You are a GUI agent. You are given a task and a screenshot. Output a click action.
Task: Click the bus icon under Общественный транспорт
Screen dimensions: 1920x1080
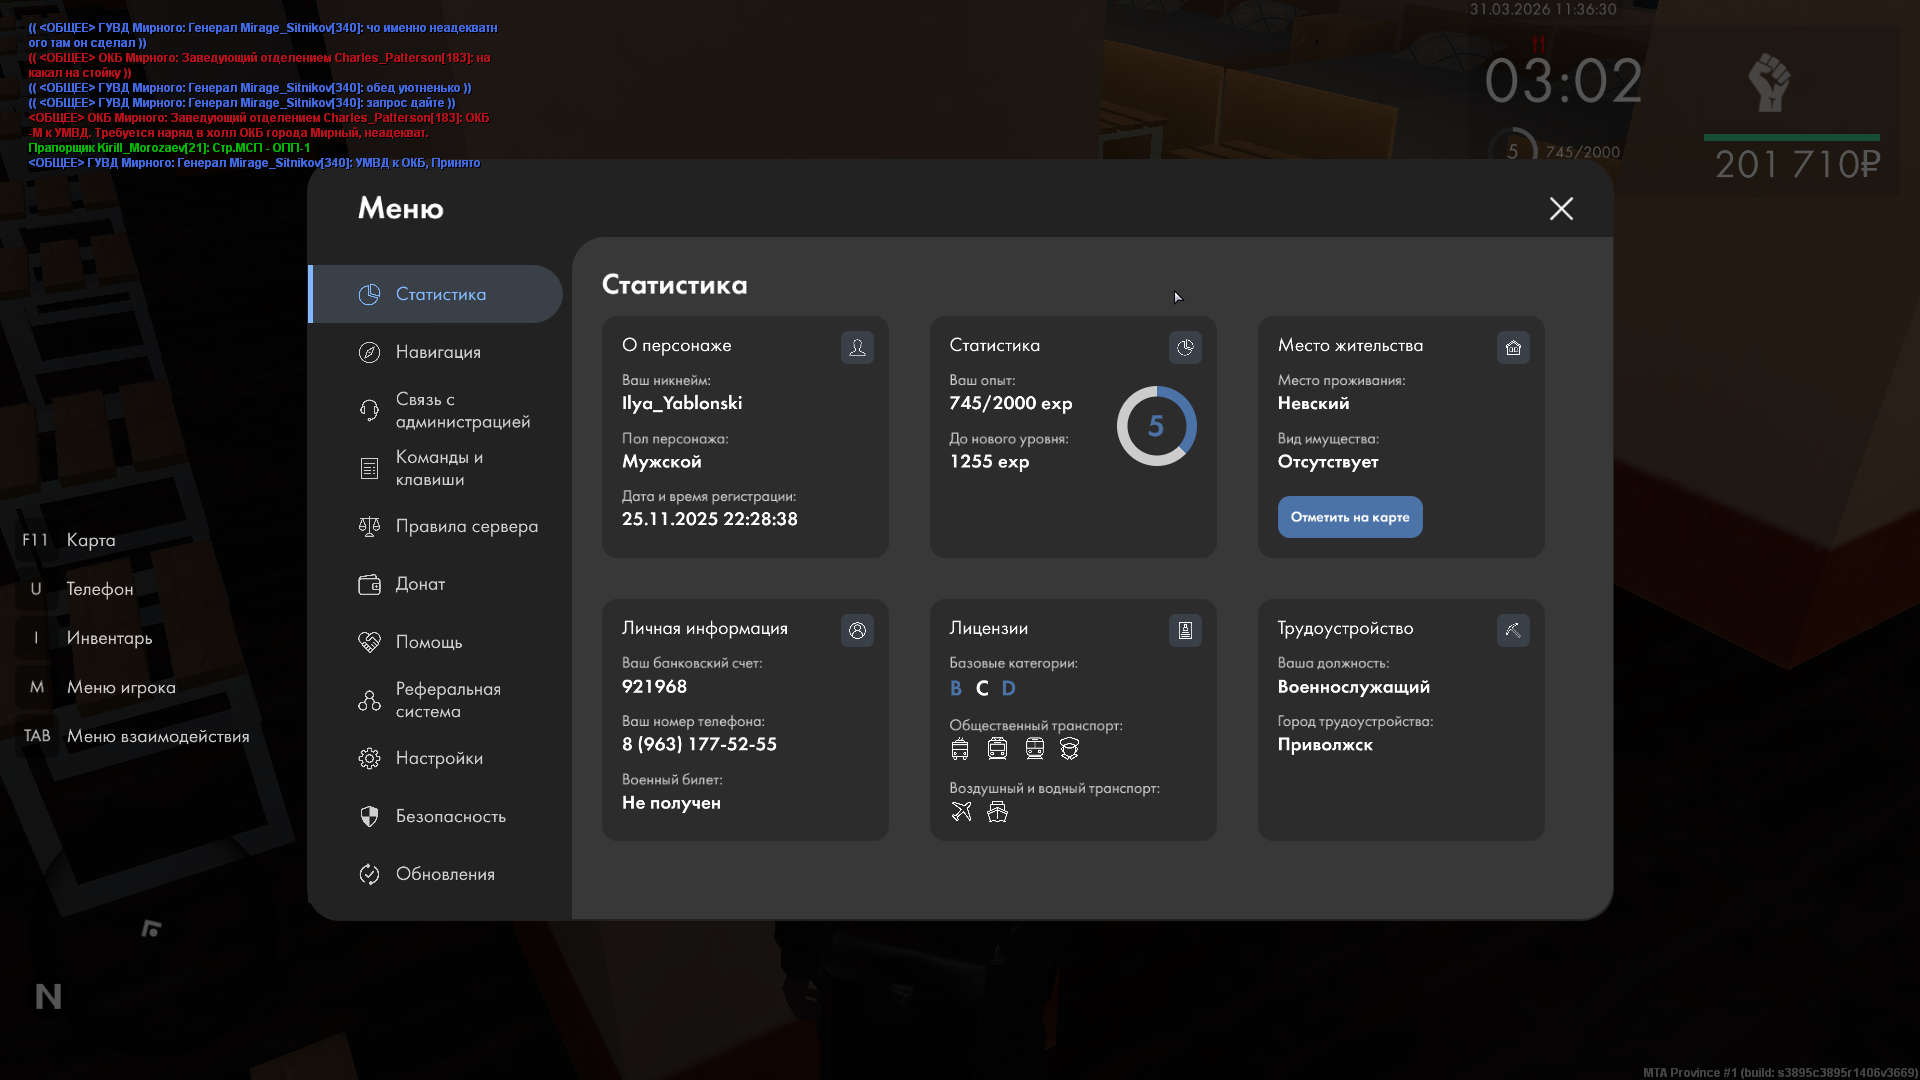[960, 748]
